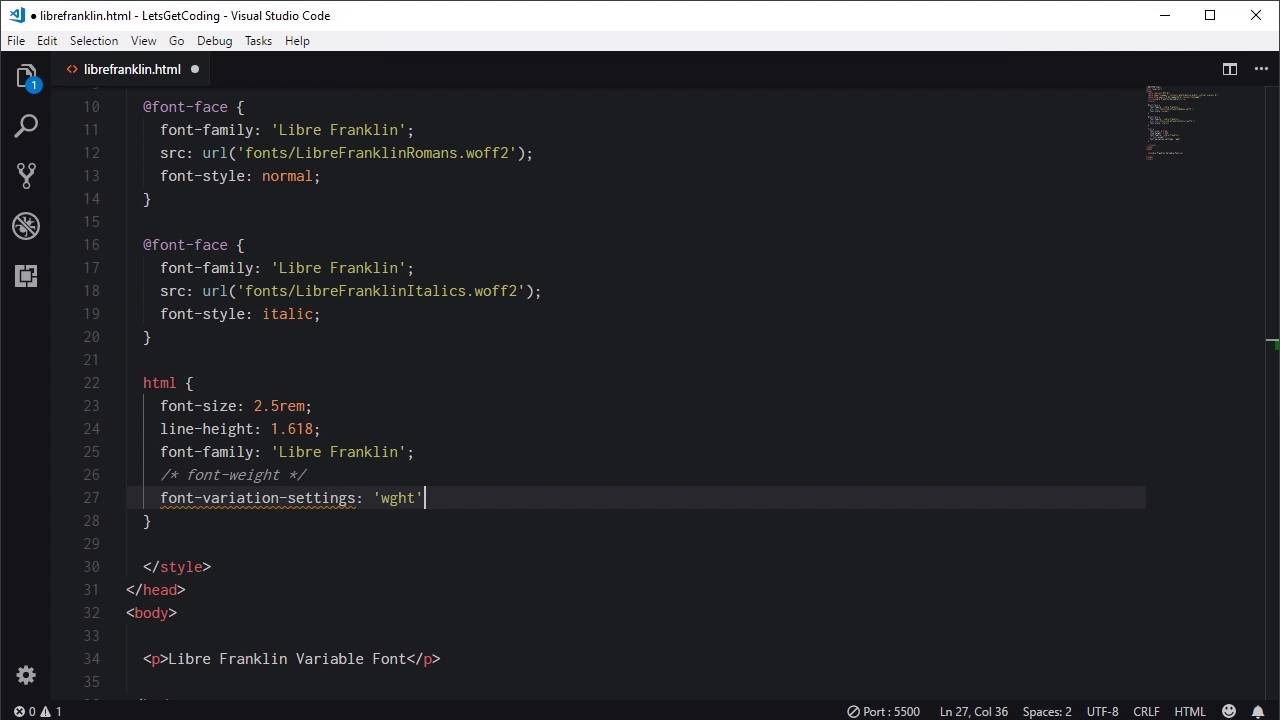This screenshot has width=1280, height=720.
Task: Click the closing </style> tag
Action: [177, 567]
